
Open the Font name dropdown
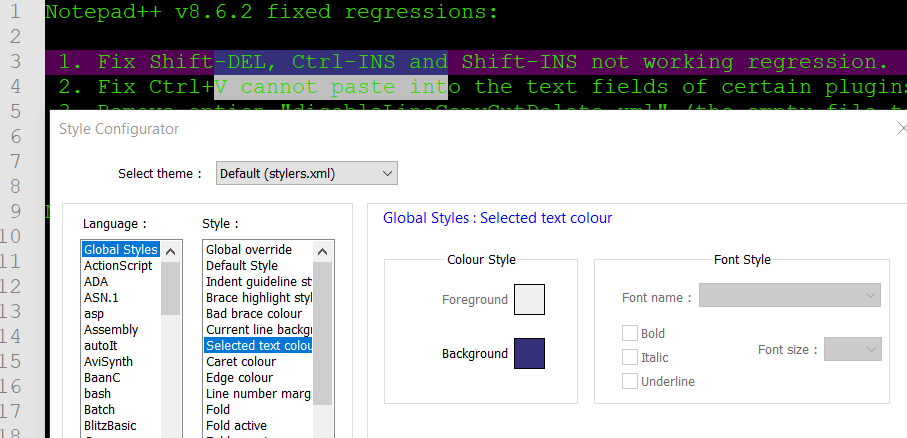pyautogui.click(x=790, y=295)
